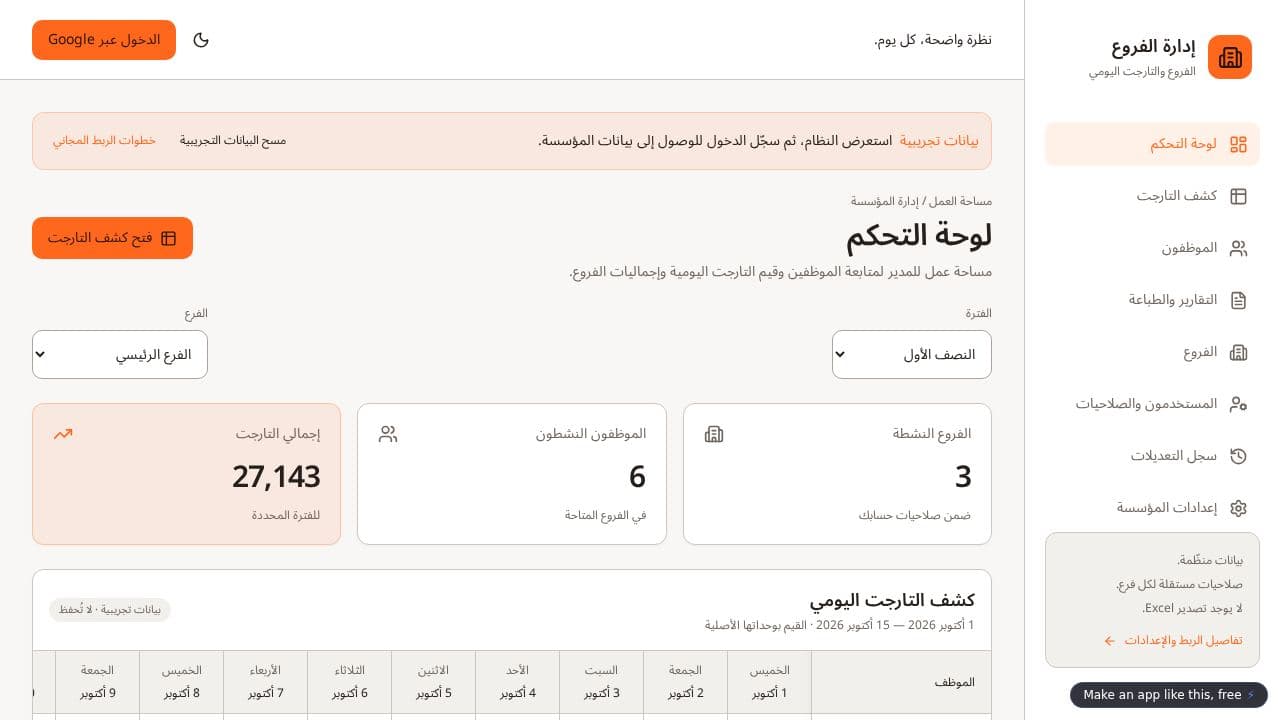This screenshot has height=720, width=1280.
Task: Click the التقارير والطباعة document icon
Action: tap(1238, 300)
